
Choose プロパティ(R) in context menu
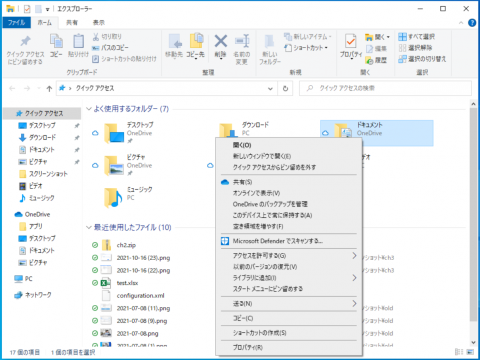click(x=289, y=347)
